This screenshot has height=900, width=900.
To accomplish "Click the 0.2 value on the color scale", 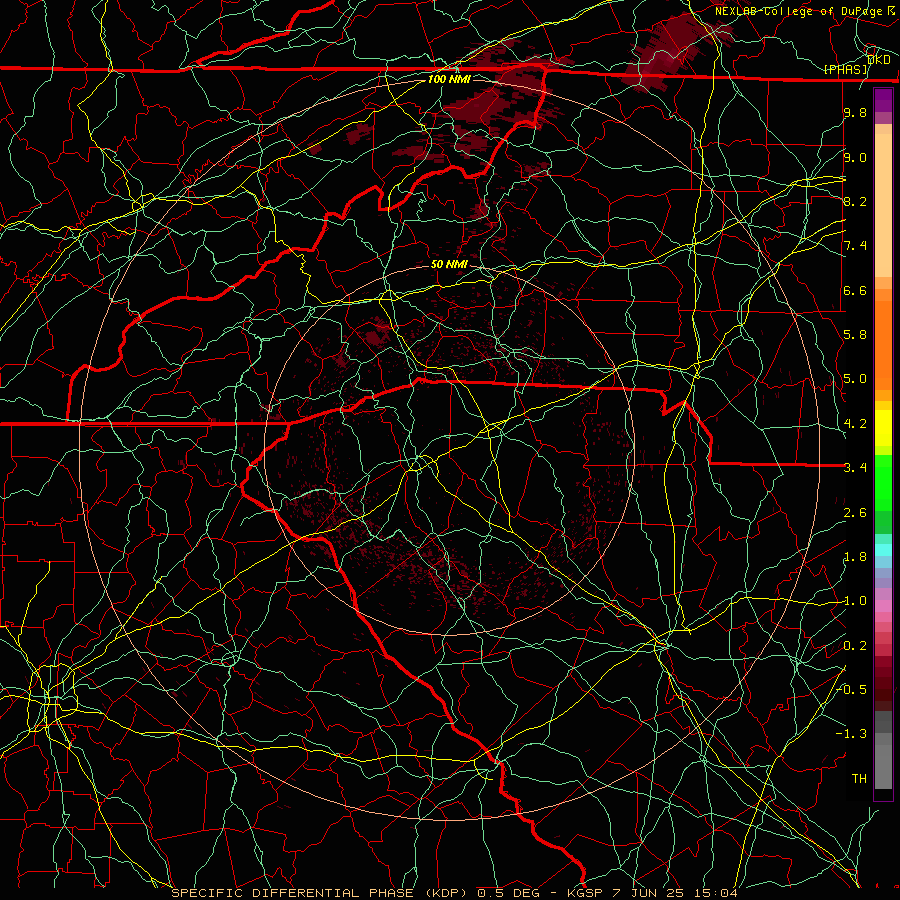I will click(x=855, y=646).
